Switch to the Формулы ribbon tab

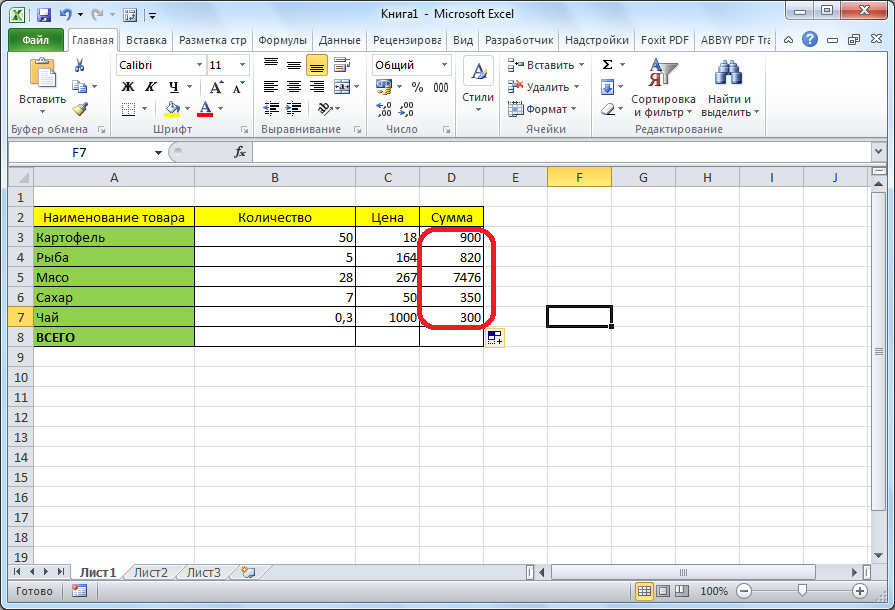pos(282,40)
